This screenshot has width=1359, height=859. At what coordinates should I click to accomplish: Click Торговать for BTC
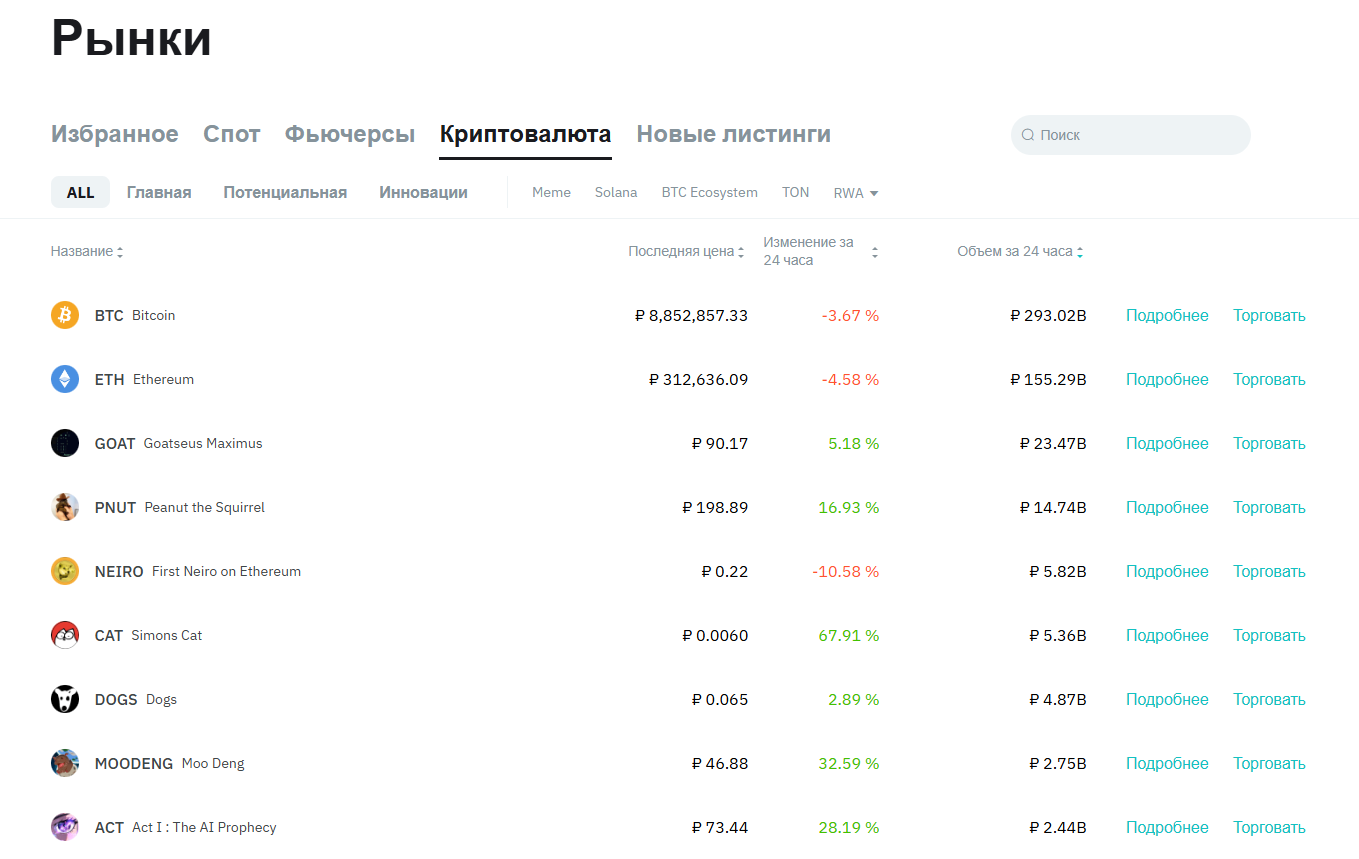[1269, 315]
